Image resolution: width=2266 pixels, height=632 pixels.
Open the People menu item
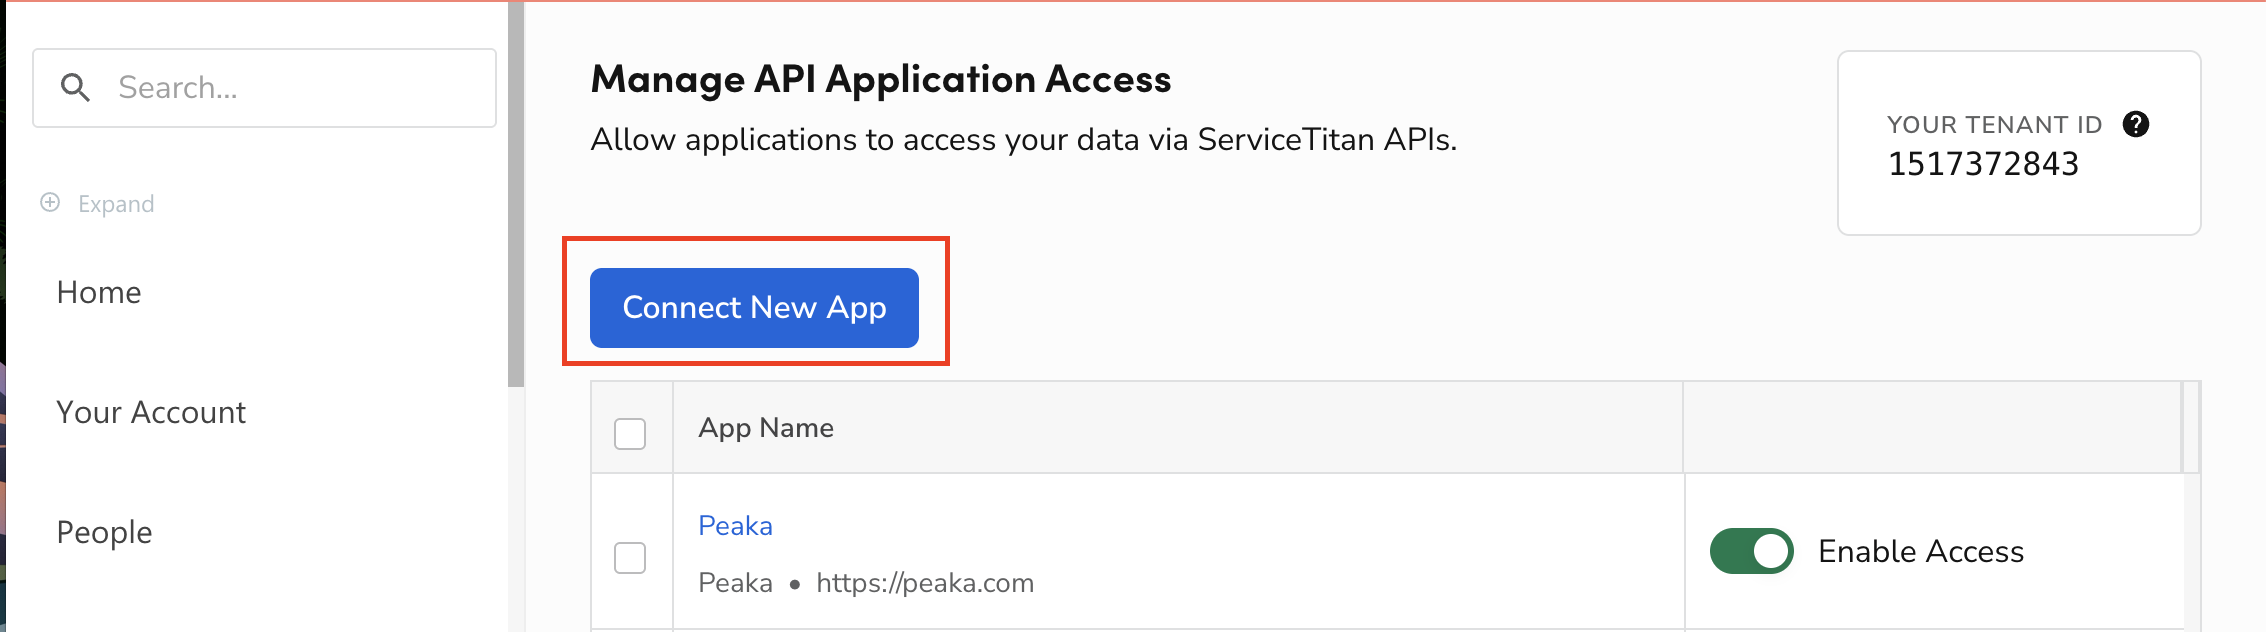pyautogui.click(x=104, y=532)
